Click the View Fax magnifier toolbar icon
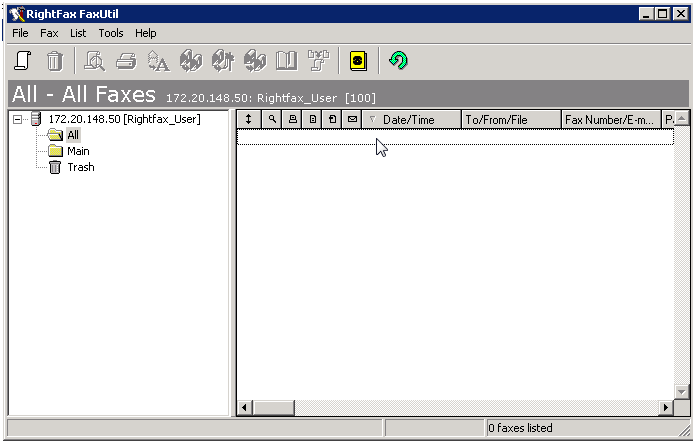 click(94, 61)
